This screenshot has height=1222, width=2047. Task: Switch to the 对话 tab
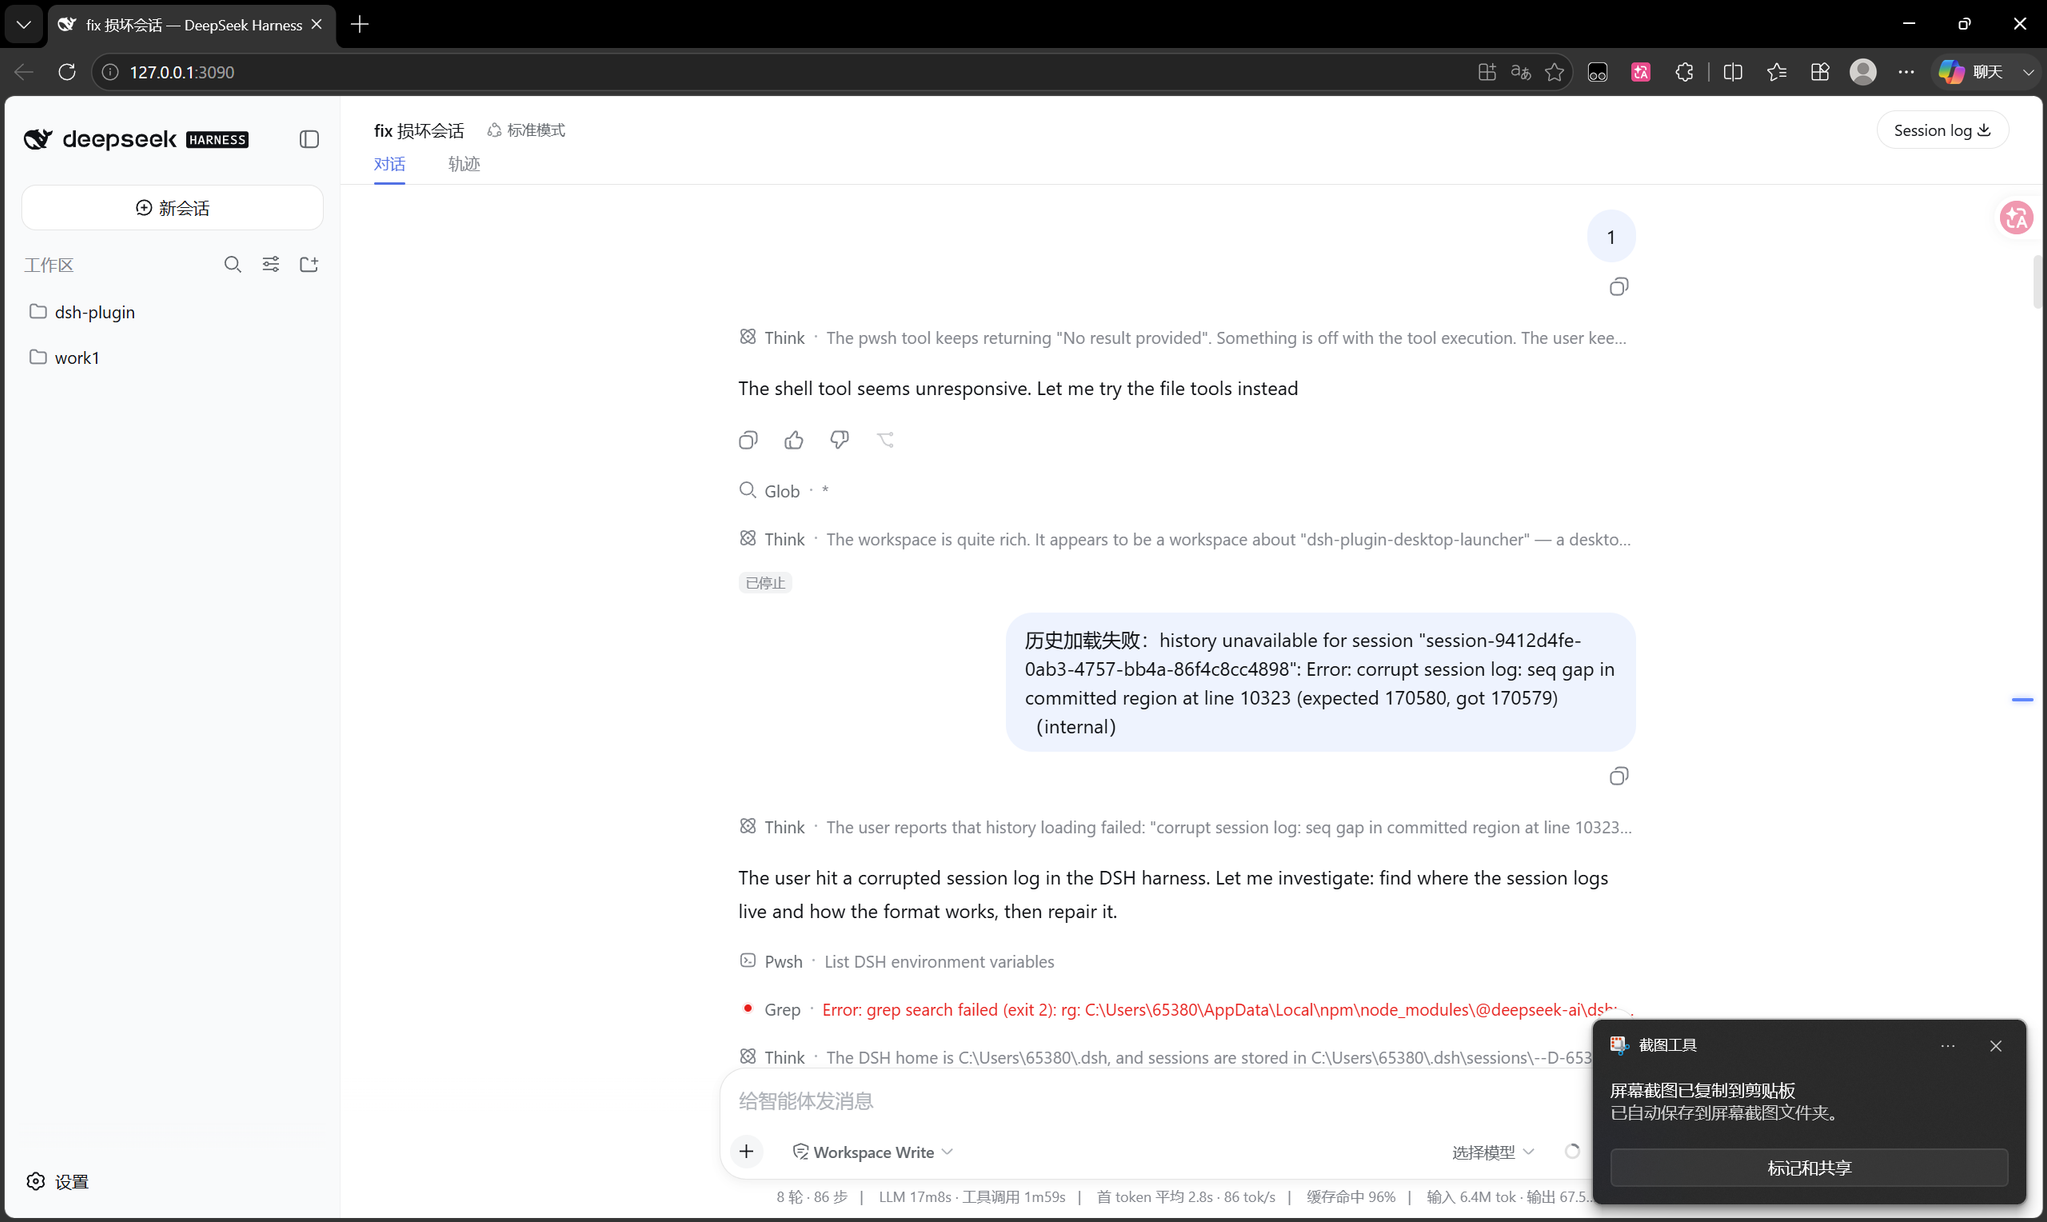(x=389, y=164)
